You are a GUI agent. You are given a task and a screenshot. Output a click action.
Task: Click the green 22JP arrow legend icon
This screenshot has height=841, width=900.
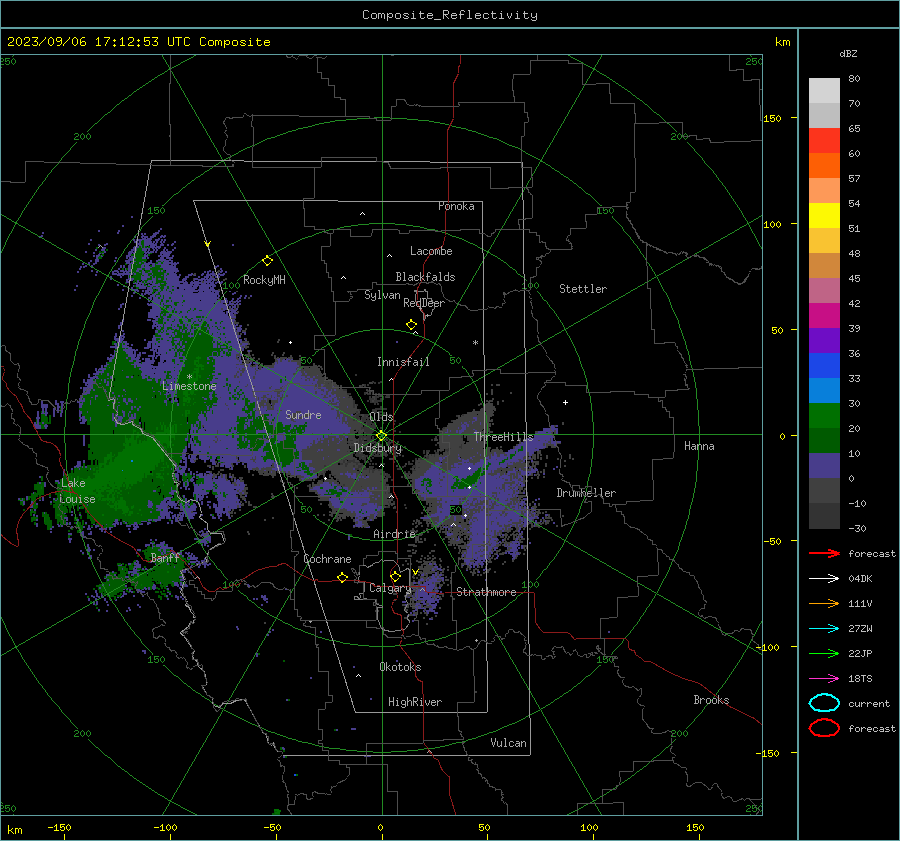point(824,653)
